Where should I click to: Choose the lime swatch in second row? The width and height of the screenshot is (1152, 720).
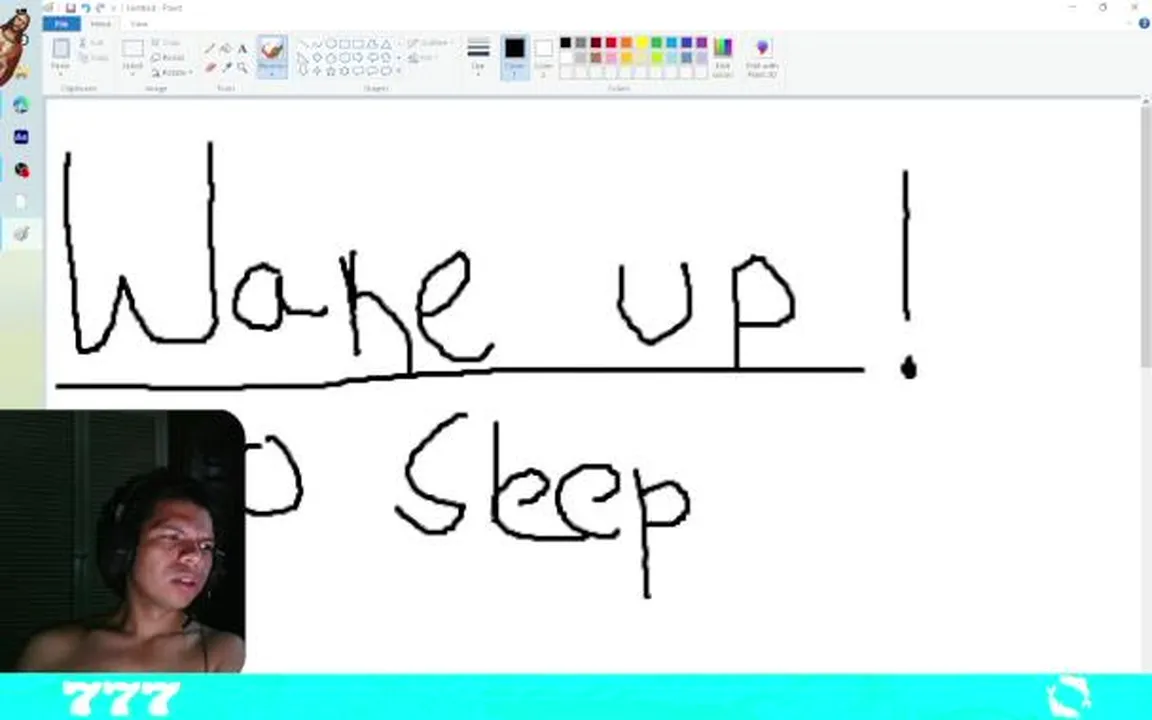657,57
